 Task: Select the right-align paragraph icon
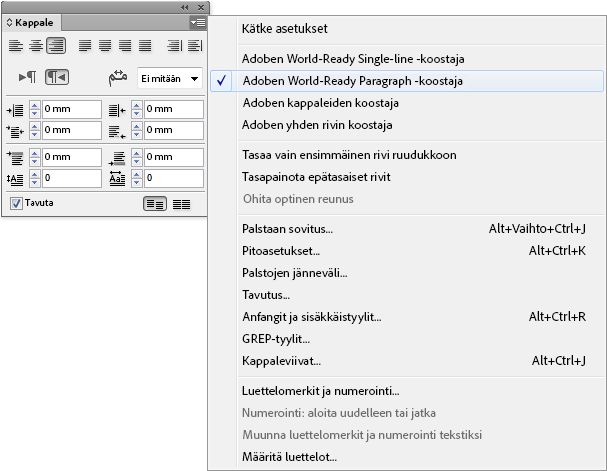click(x=56, y=46)
